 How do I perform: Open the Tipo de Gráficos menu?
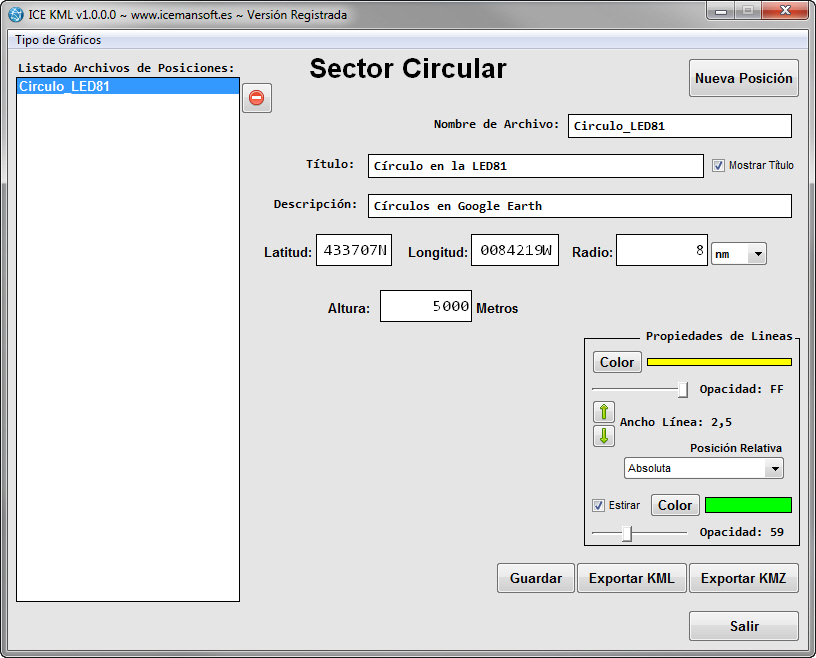(x=58, y=40)
